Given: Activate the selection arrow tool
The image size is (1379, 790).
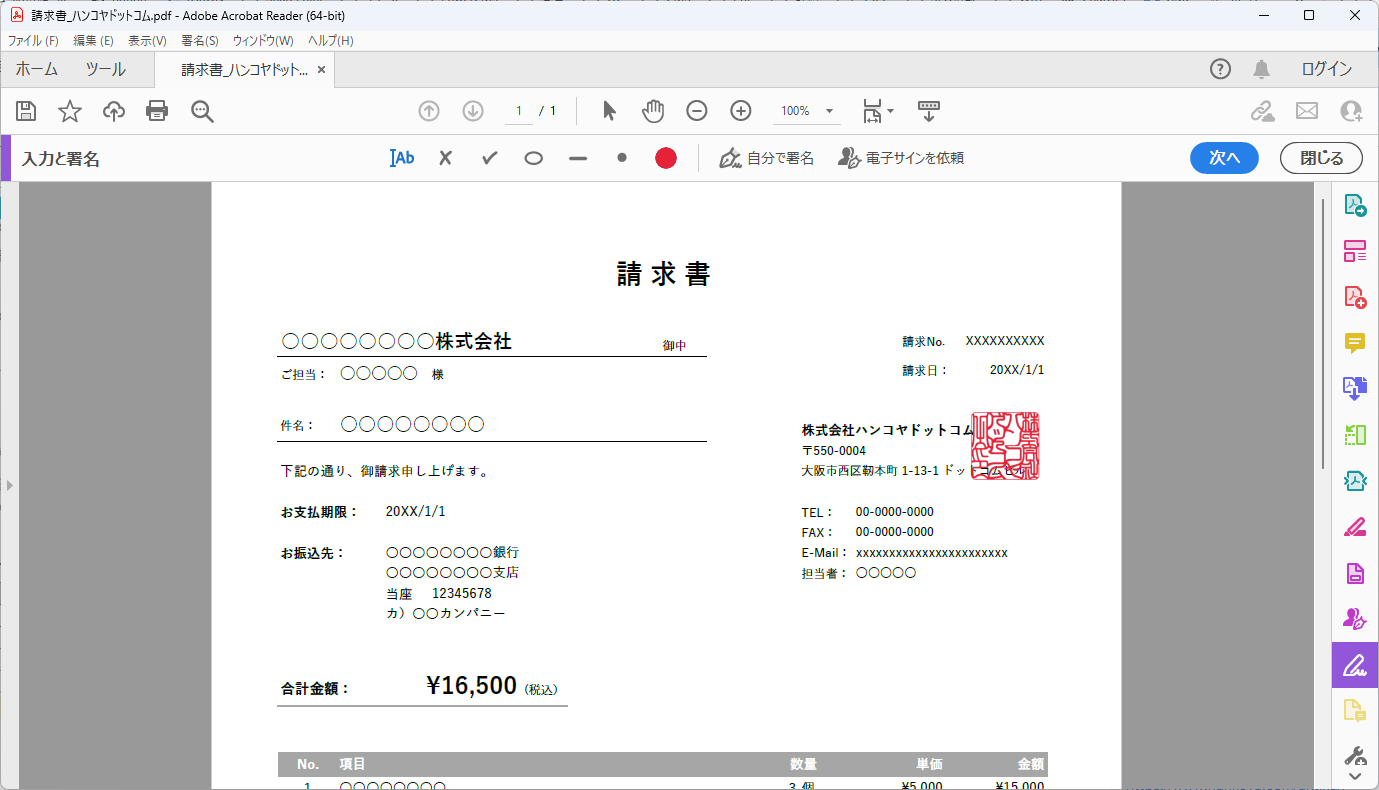Looking at the screenshot, I should [x=608, y=110].
